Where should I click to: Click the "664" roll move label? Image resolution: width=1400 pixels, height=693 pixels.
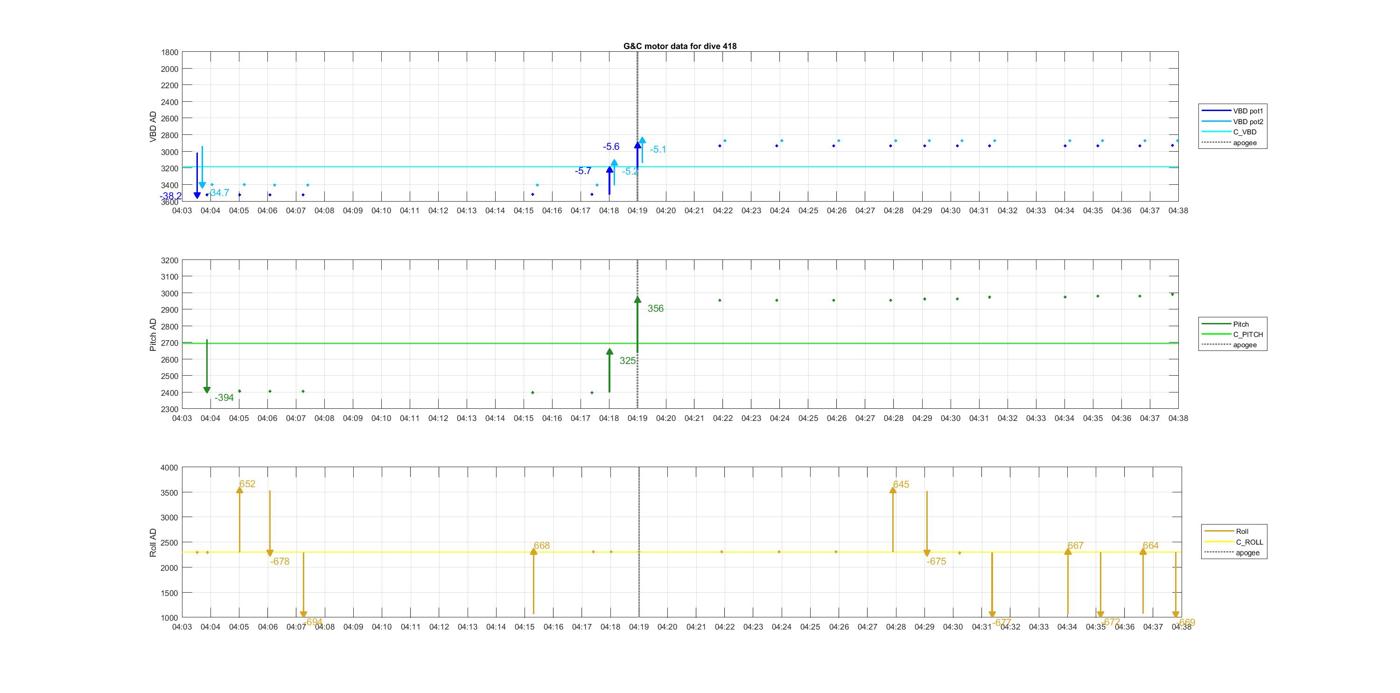click(1150, 546)
